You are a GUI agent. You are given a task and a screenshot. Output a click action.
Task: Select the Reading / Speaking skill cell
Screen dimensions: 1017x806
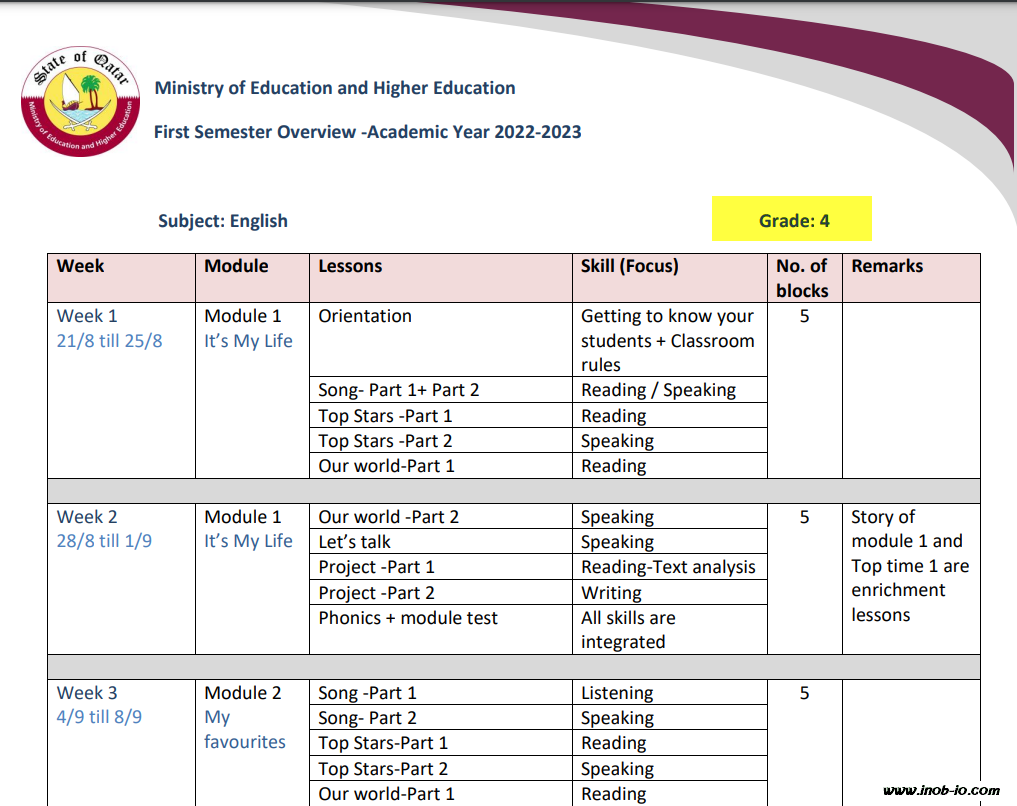point(658,390)
